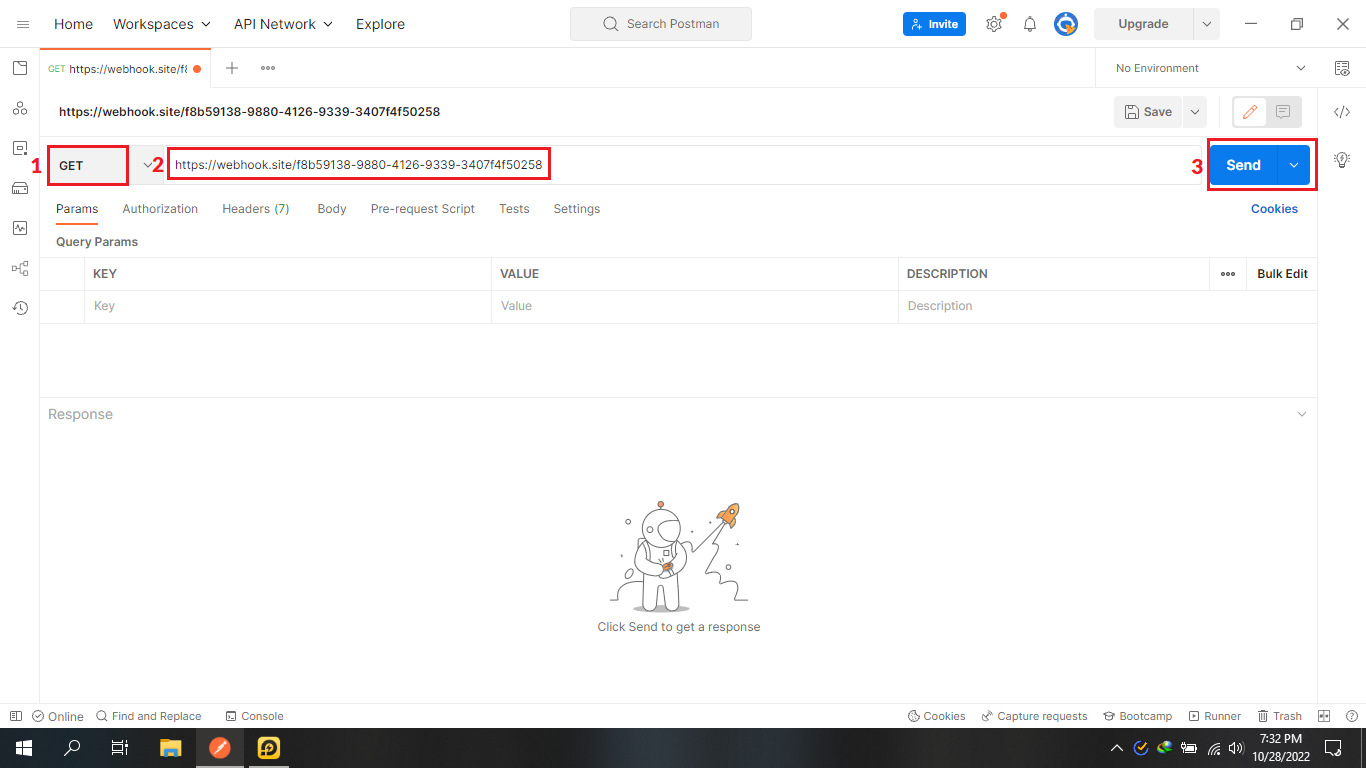The image size is (1366, 768).
Task: Switch to the Authorization tab
Action: click(160, 209)
